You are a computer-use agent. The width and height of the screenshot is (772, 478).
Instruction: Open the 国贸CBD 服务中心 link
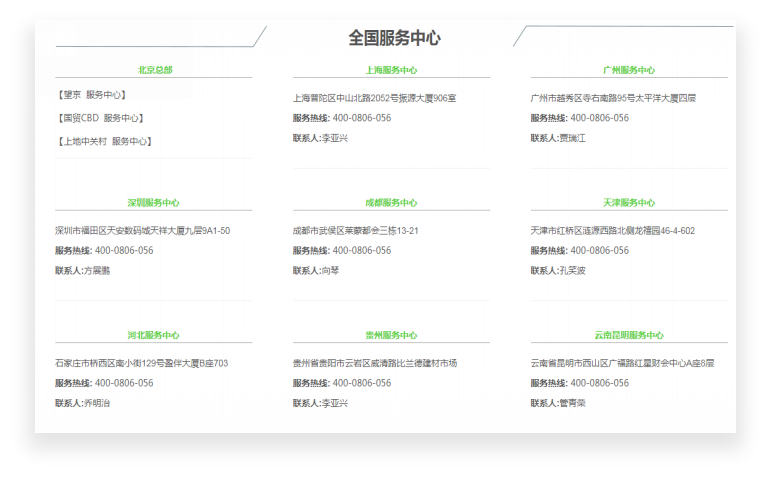(101, 118)
